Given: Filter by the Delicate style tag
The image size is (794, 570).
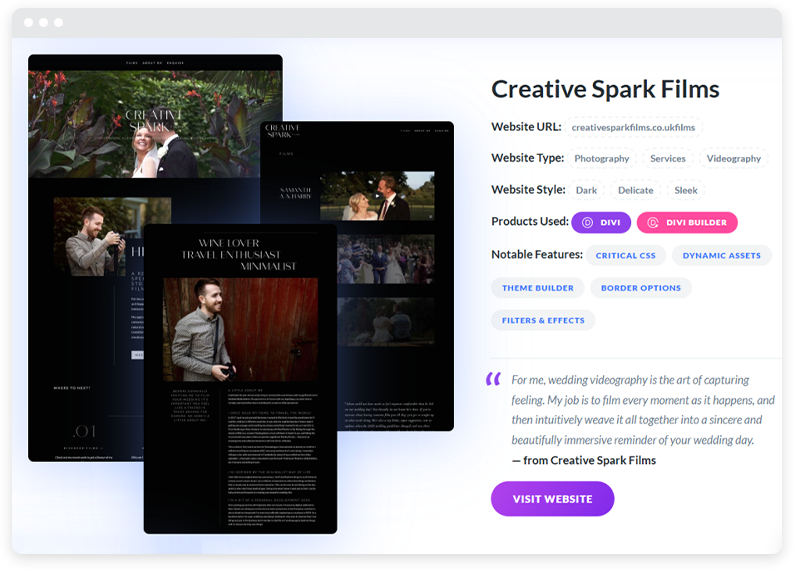Looking at the screenshot, I should click(x=636, y=190).
